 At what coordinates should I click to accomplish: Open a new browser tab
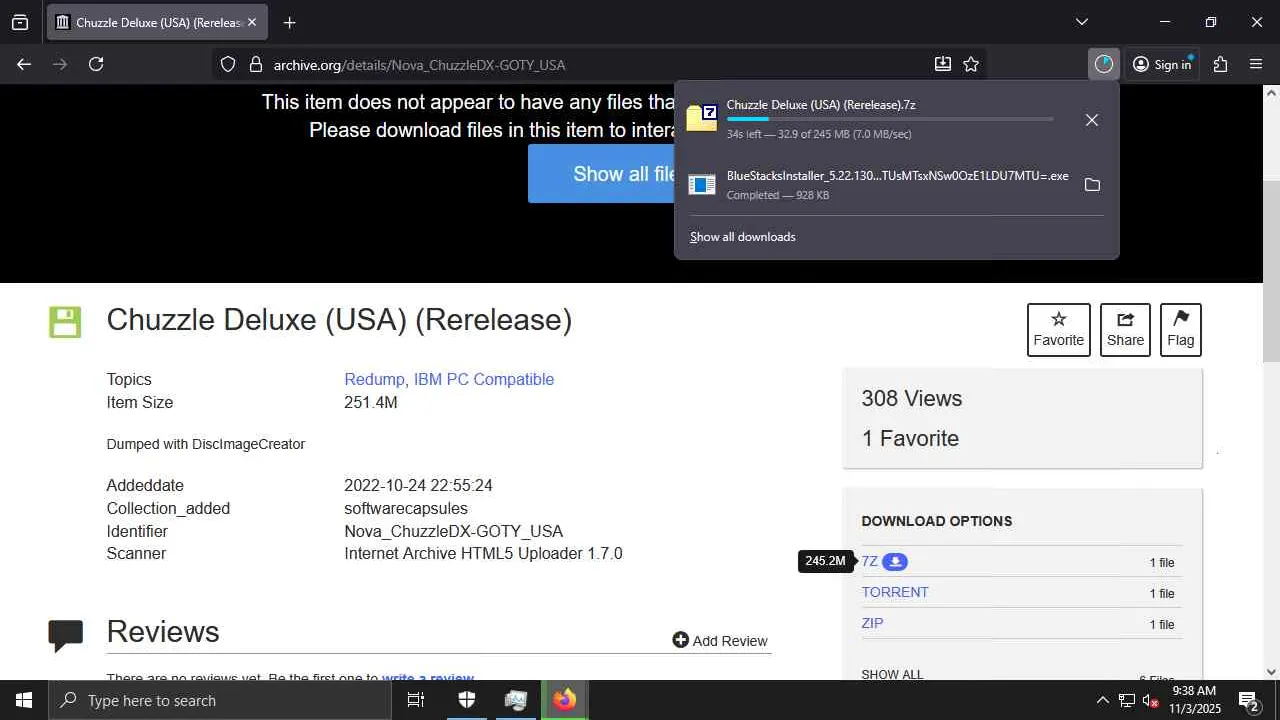click(289, 22)
